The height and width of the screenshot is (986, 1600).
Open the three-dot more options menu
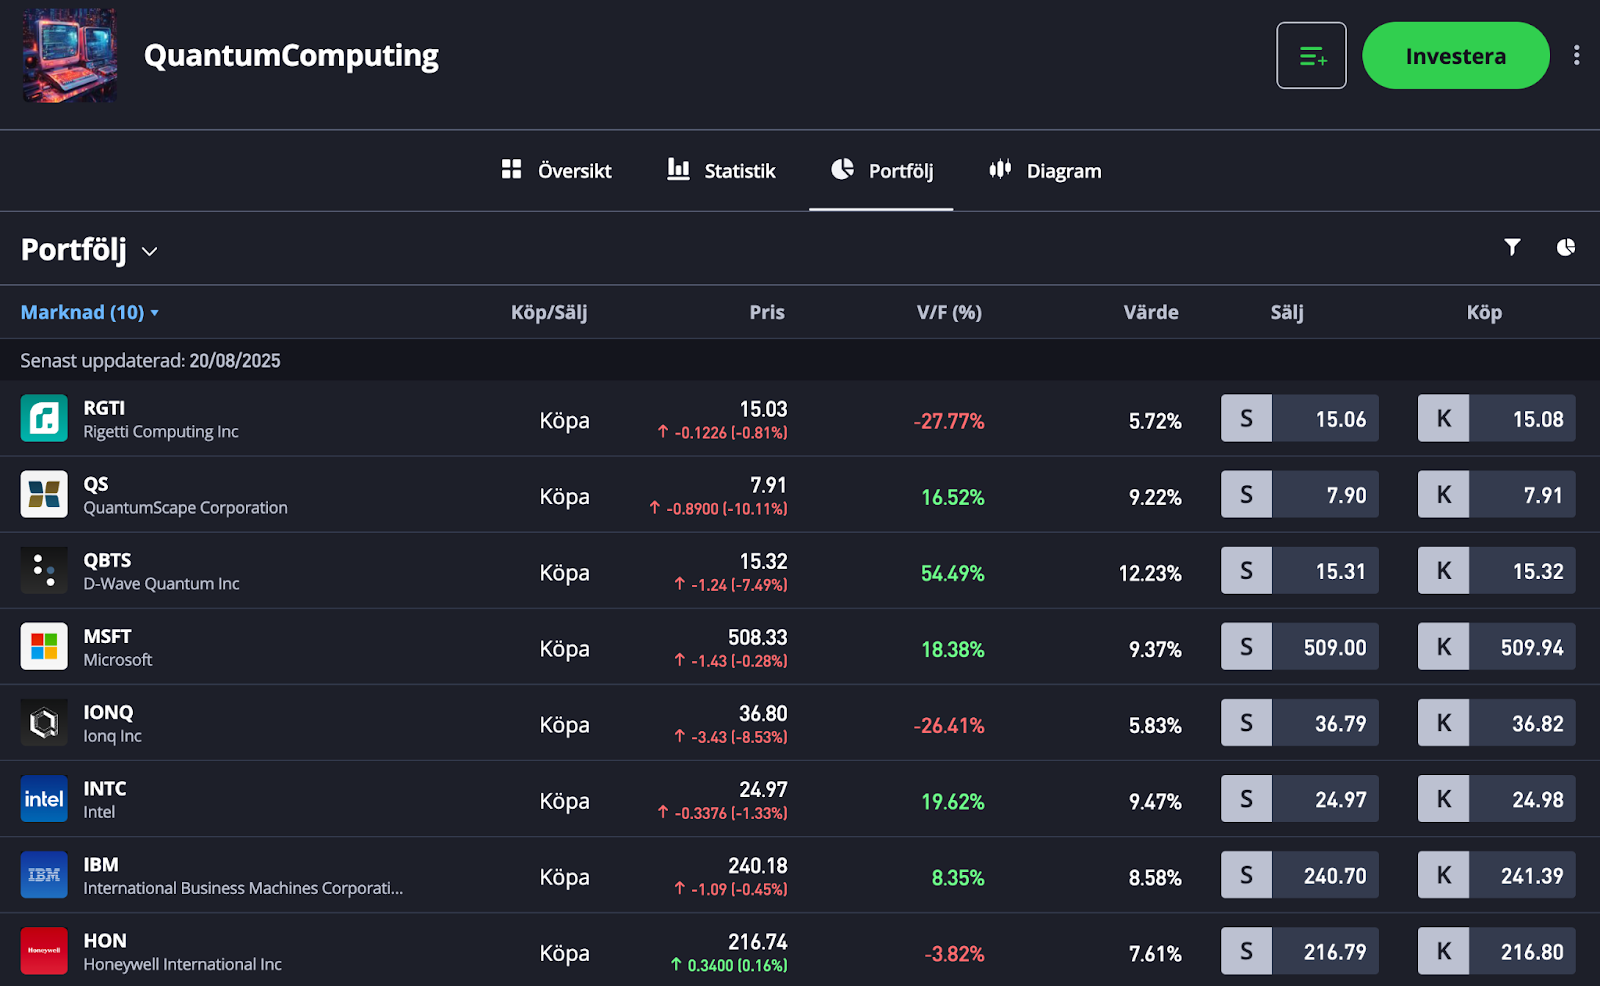tap(1576, 56)
